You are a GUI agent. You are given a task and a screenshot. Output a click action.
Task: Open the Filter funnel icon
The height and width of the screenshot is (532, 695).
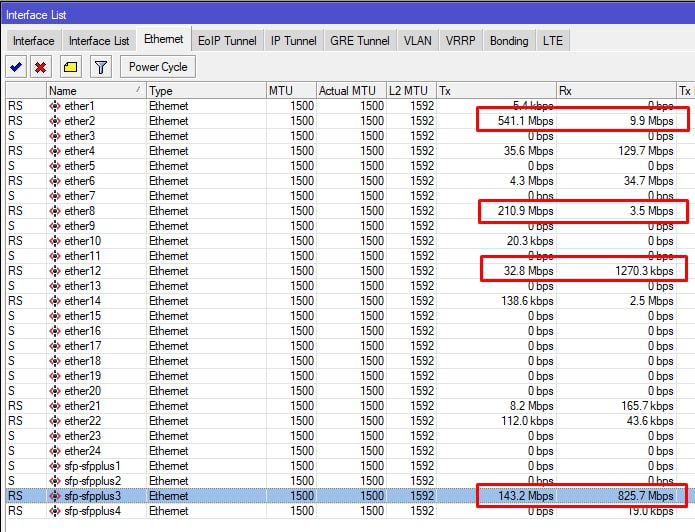(101, 67)
